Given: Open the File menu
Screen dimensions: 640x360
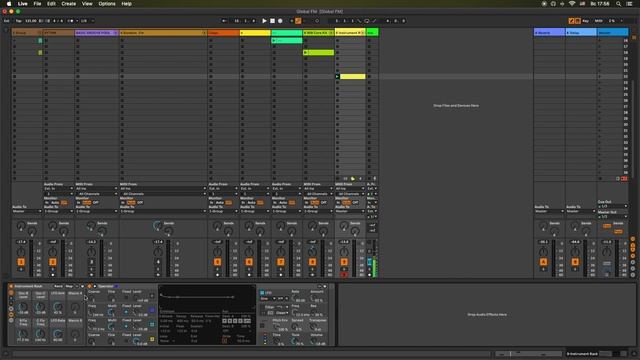Looking at the screenshot, I should [x=37, y=4].
